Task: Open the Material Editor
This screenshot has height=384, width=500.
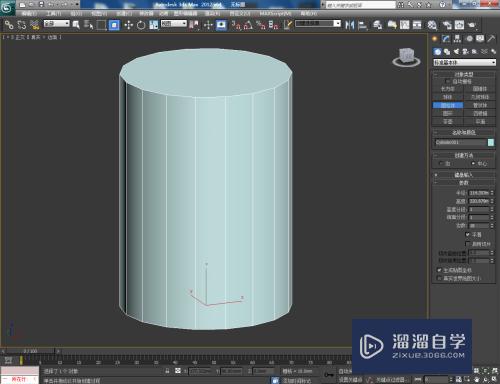Action: click(432, 25)
